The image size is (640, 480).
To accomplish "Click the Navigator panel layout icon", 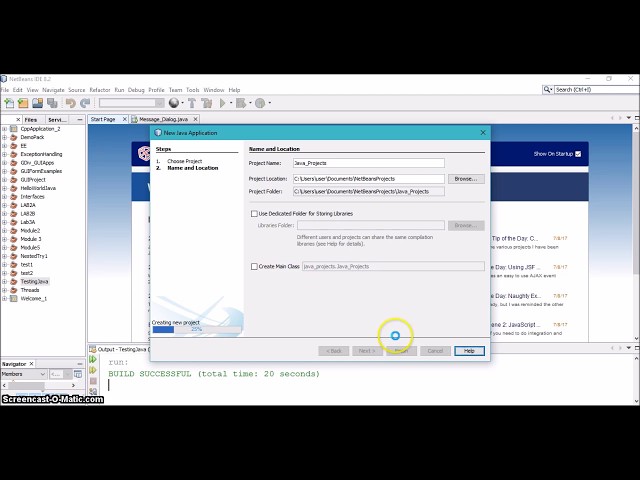I will pyautogui.click(x=78, y=374).
